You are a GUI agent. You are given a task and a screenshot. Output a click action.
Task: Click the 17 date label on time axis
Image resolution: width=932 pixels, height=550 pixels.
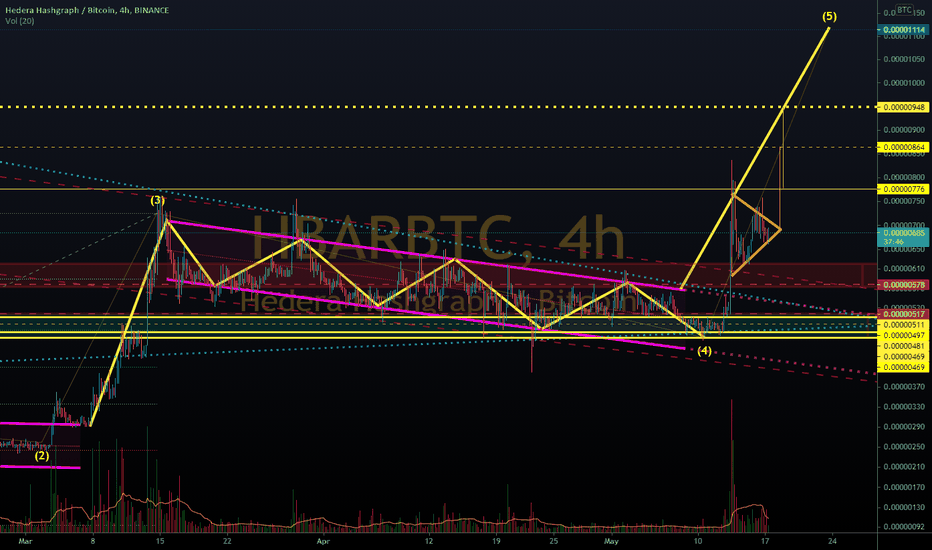click(765, 541)
